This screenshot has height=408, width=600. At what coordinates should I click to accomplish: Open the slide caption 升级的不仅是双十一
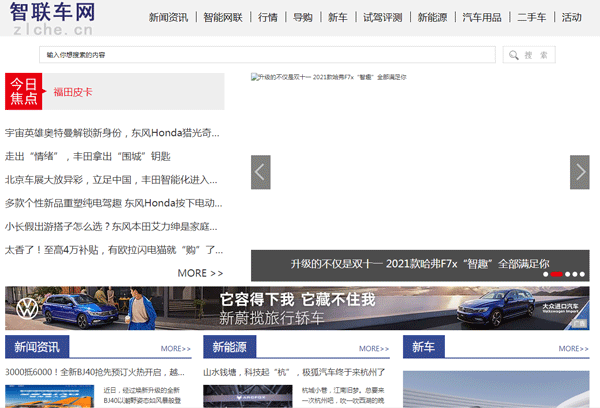tap(420, 264)
